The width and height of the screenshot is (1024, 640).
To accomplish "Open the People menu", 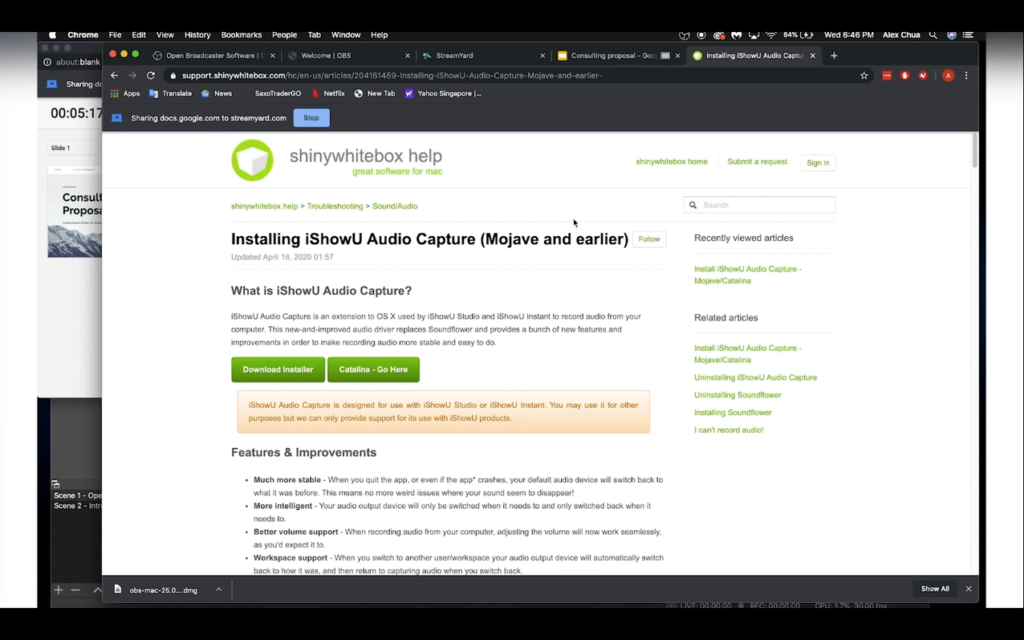I will tap(284, 35).
